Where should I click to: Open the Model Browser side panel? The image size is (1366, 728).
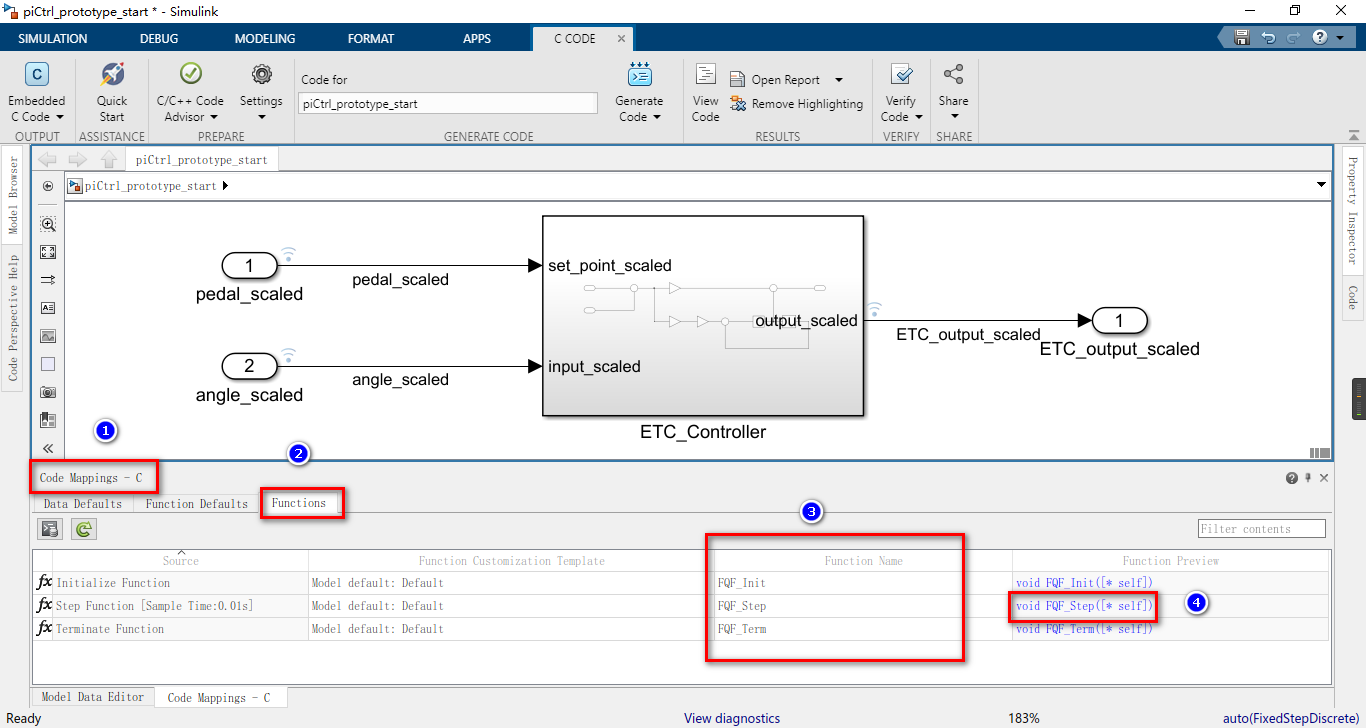13,195
